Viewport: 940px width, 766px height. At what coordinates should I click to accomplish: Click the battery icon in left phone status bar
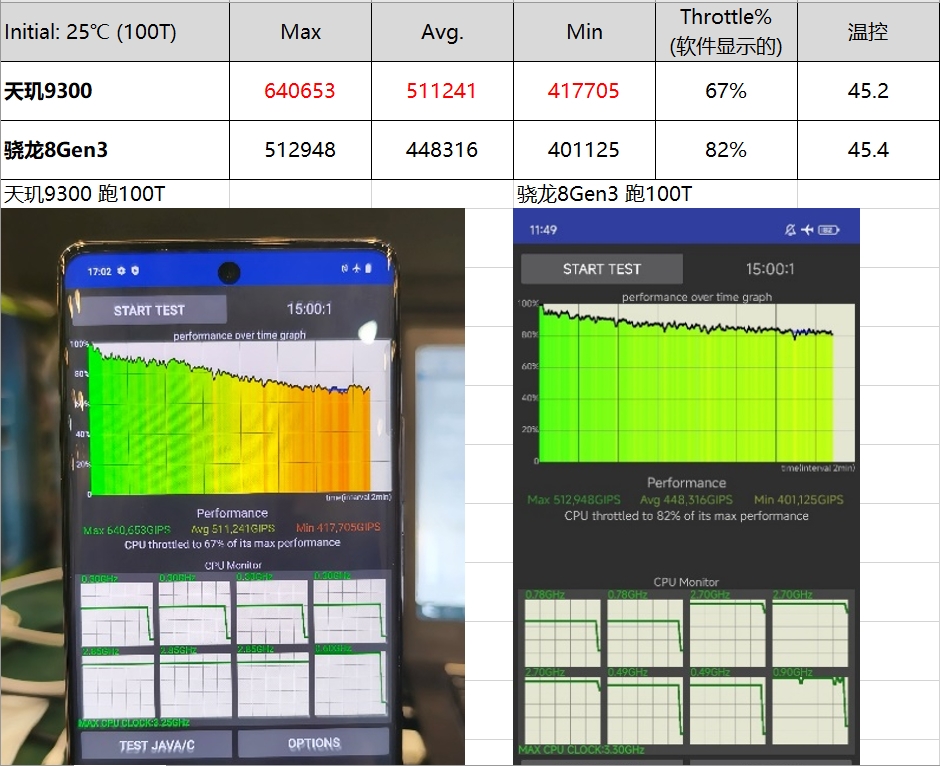click(368, 269)
